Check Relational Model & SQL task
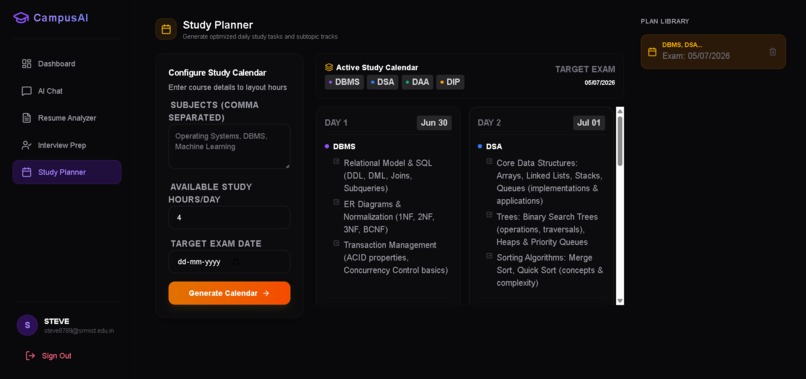Screen dimensions: 806x379 pos(336,161)
